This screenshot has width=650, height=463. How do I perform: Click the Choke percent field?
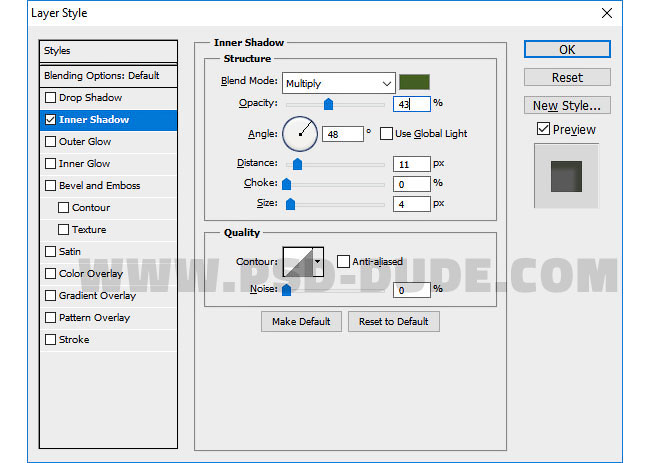click(412, 184)
